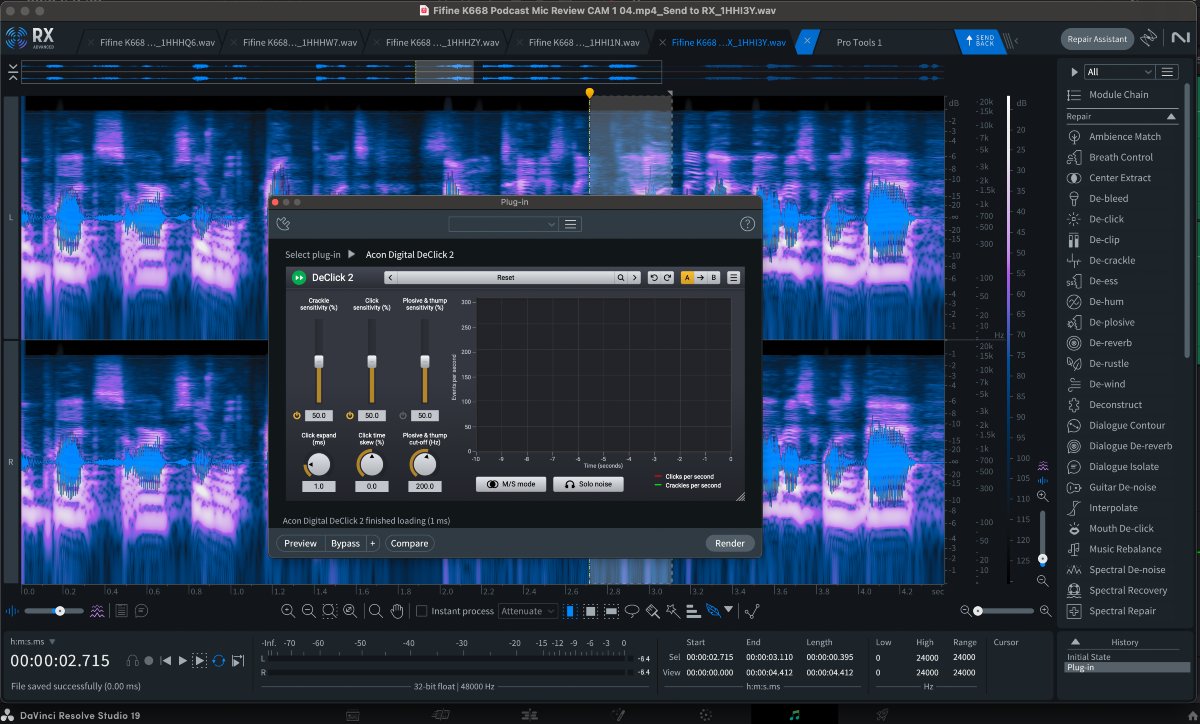The width and height of the screenshot is (1200, 724).
Task: Click the DeClick 2 undo arrow
Action: [654, 277]
